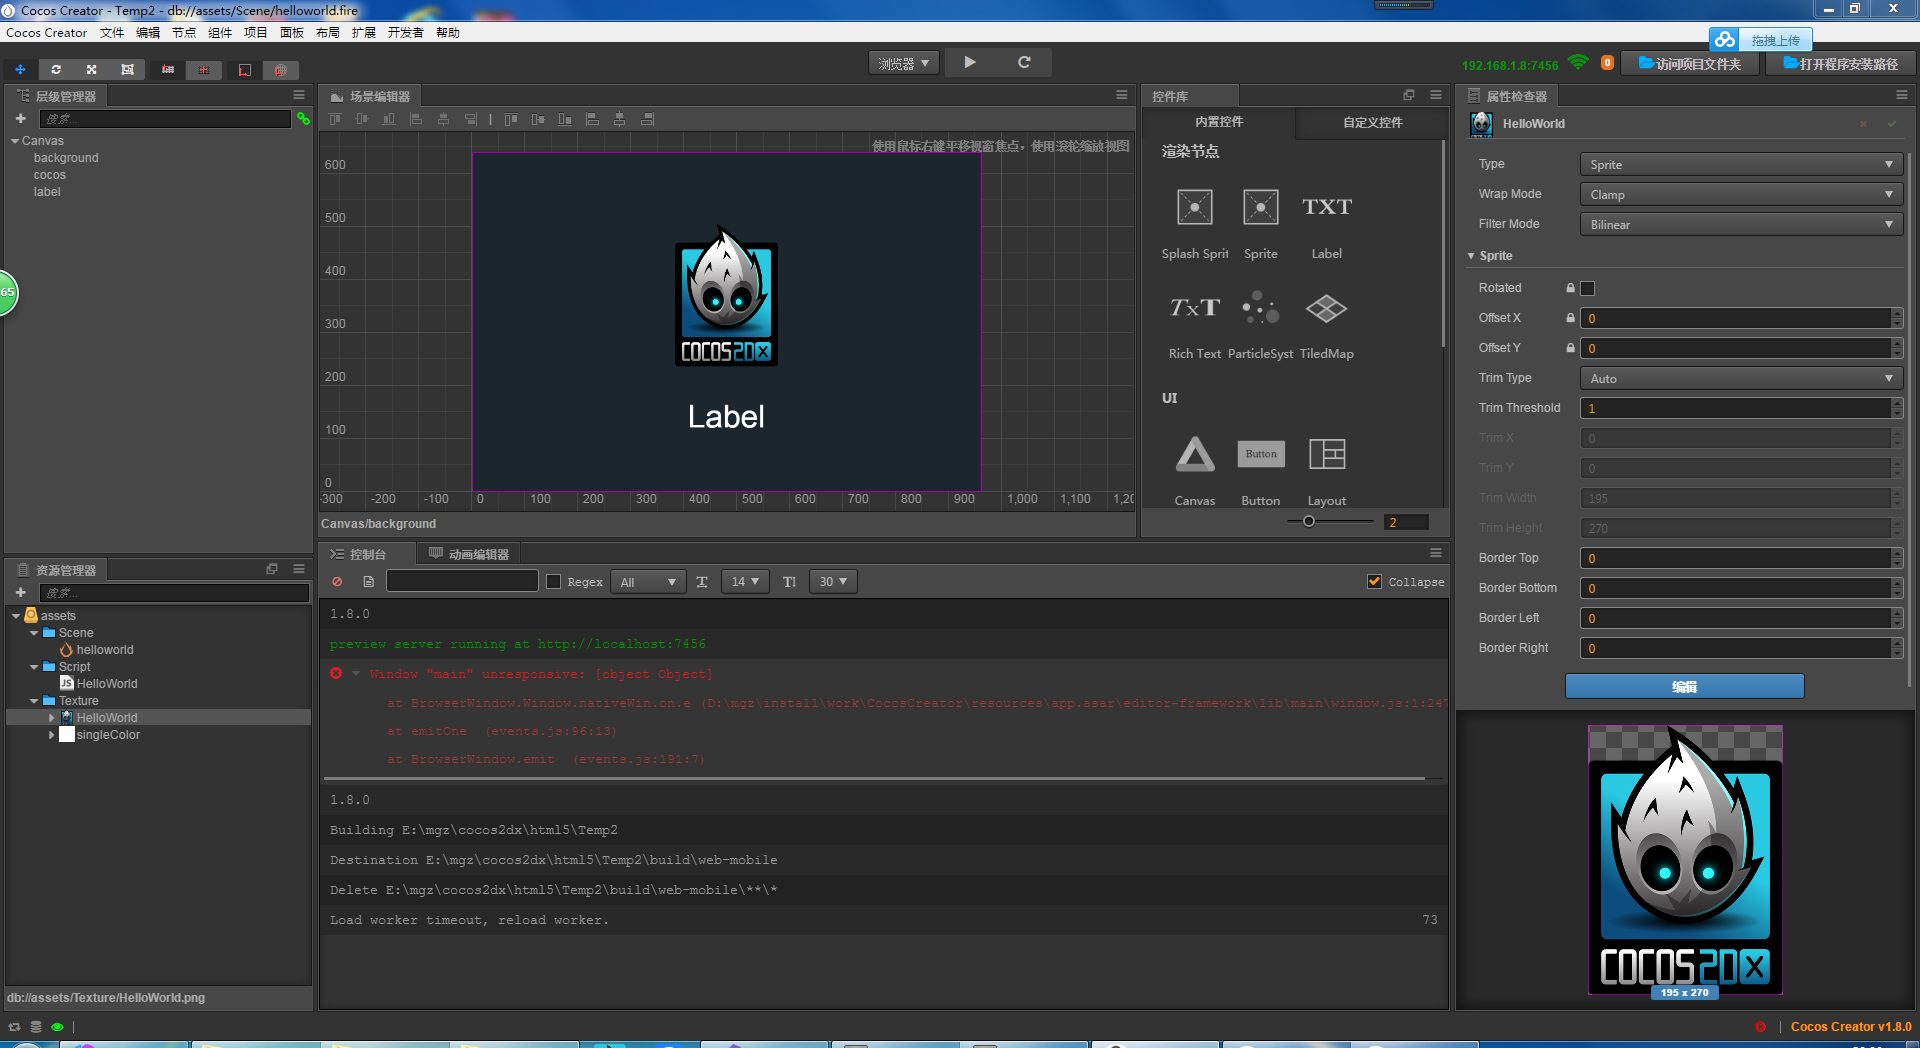Open the hierarchy panel menu icon
Image resolution: width=1920 pixels, height=1048 pixels.
tap(299, 95)
